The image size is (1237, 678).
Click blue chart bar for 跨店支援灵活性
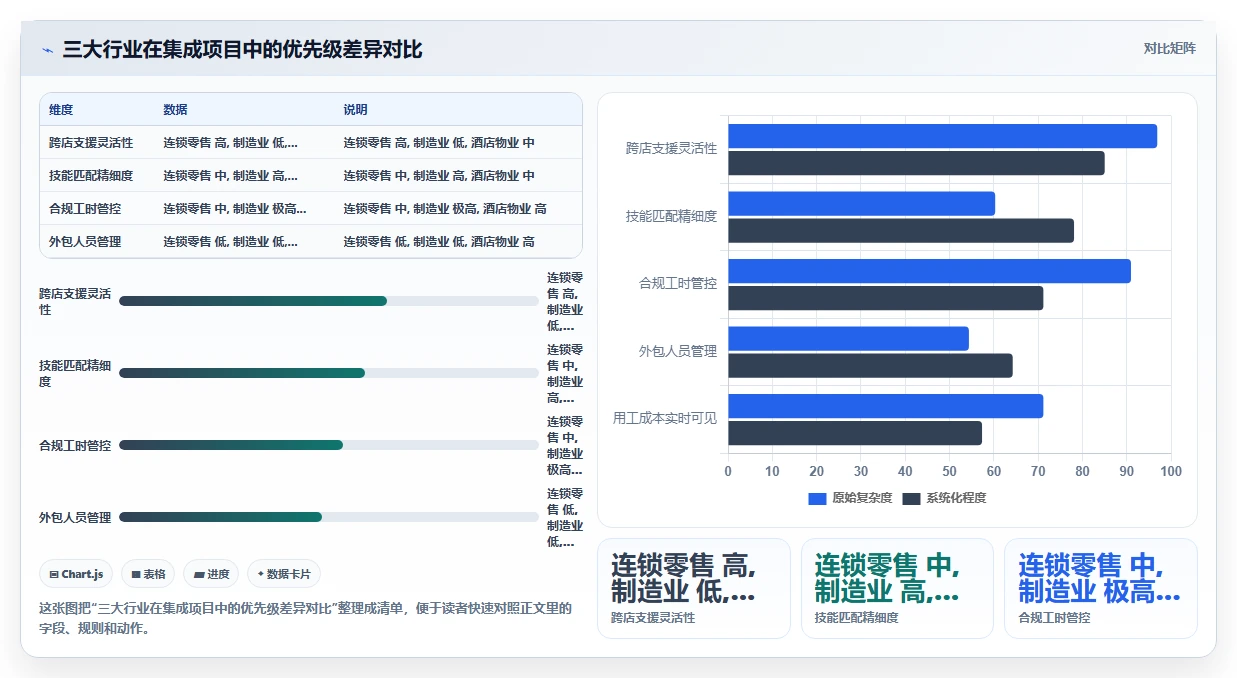(942, 136)
